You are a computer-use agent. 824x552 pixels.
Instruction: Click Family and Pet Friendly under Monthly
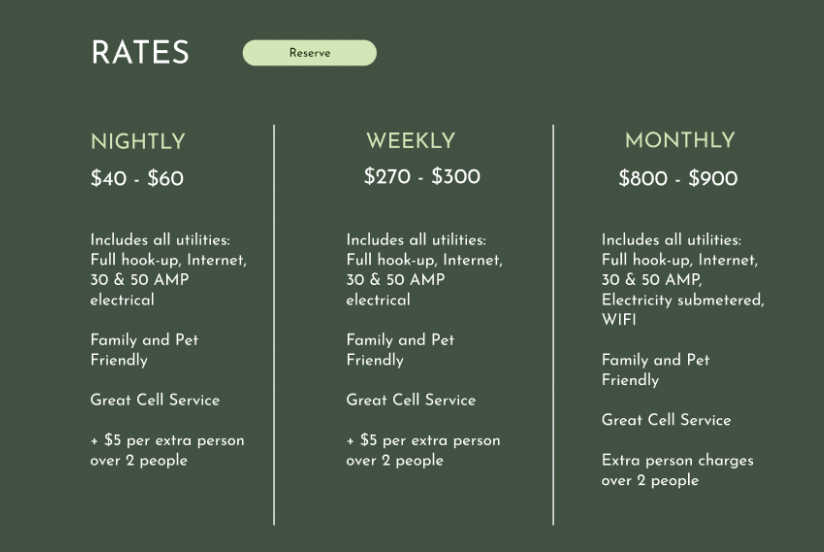pos(655,370)
